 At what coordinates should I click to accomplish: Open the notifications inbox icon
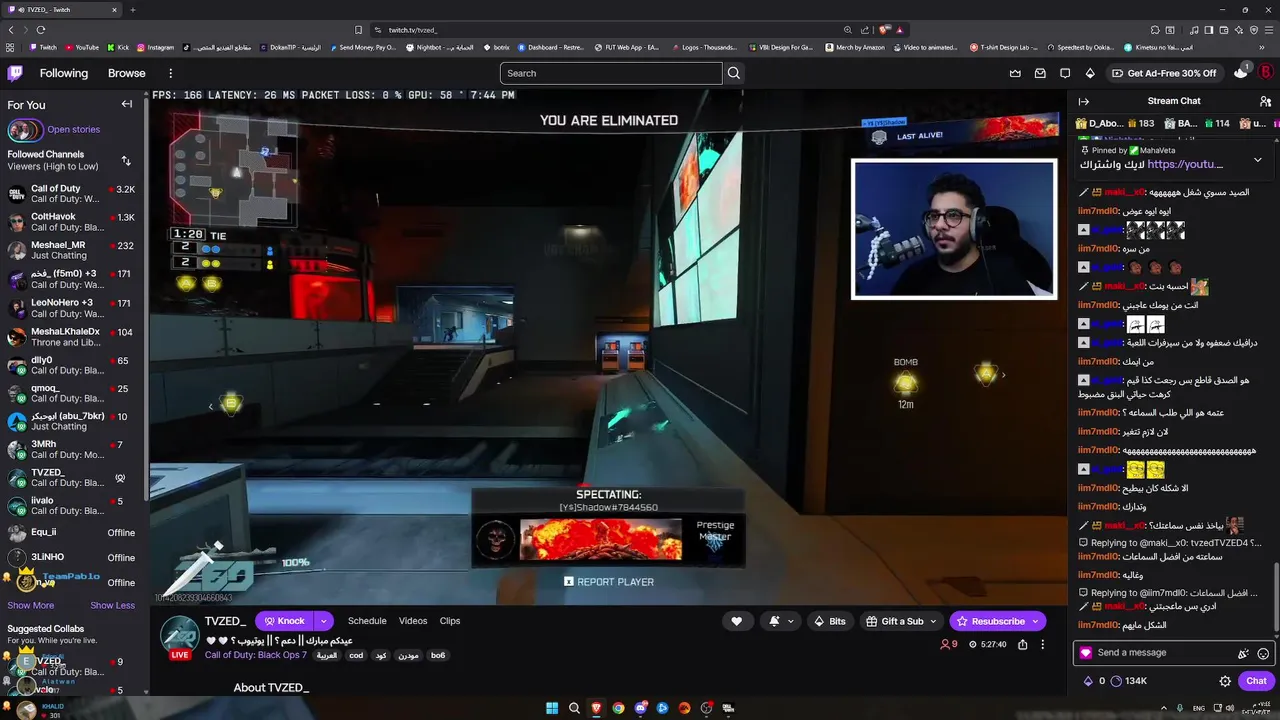coord(1040,73)
